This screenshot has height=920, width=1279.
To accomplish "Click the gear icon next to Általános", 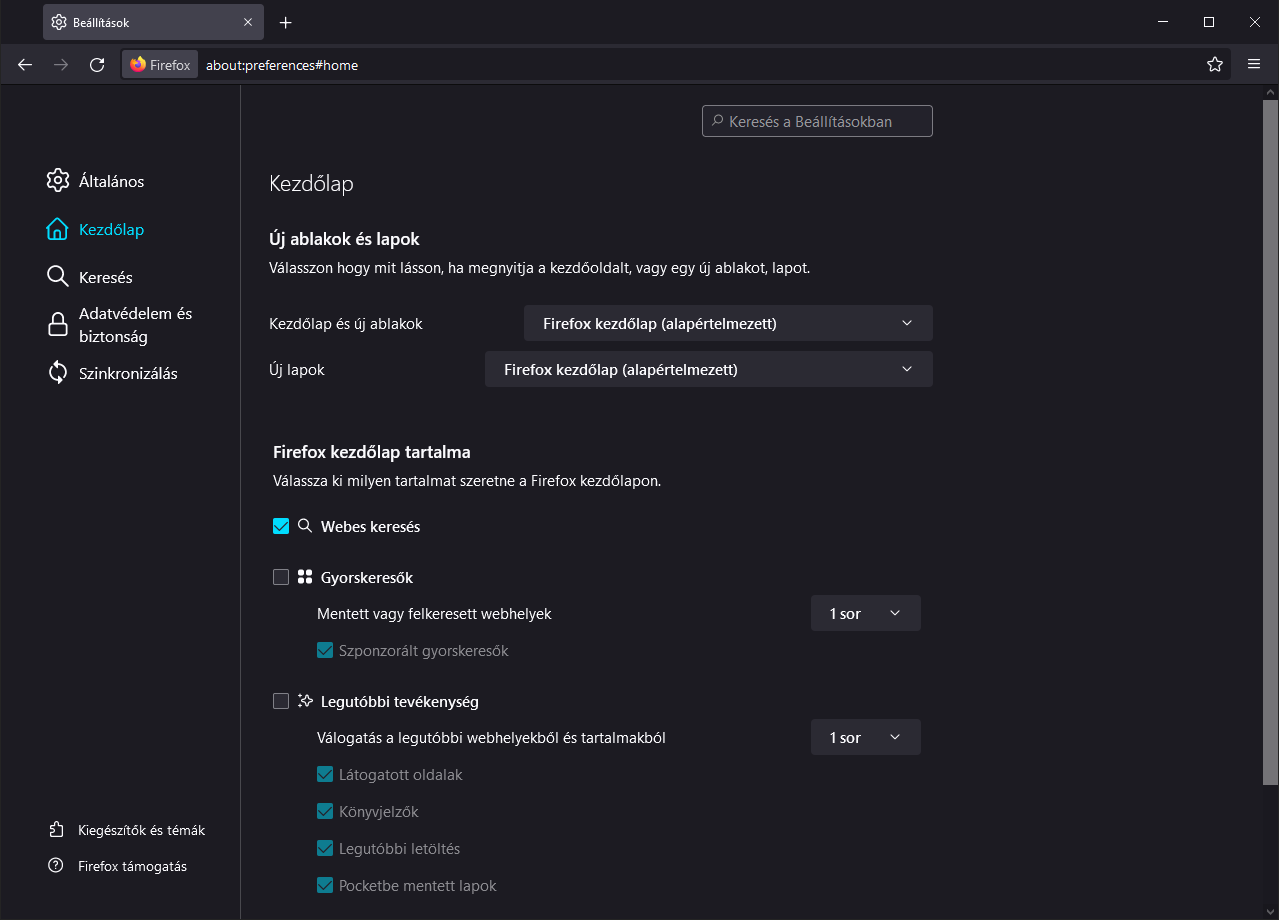I will point(58,181).
